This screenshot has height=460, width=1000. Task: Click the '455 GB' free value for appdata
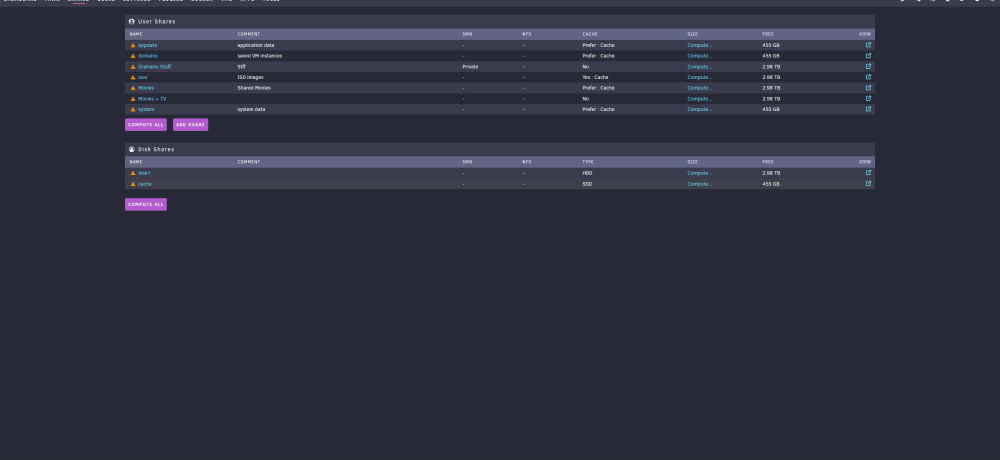click(770, 45)
